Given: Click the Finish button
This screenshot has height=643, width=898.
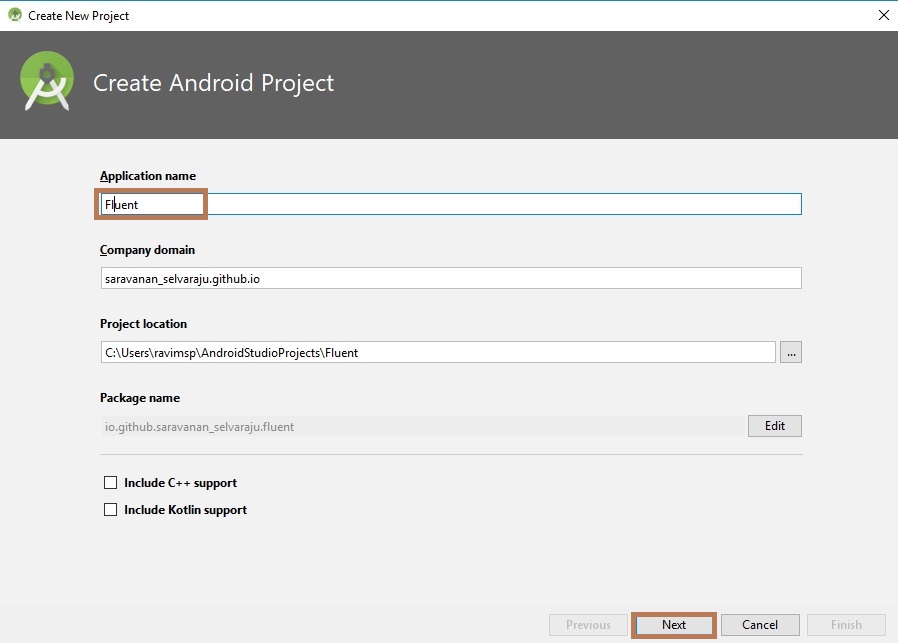Looking at the screenshot, I should [x=846, y=625].
